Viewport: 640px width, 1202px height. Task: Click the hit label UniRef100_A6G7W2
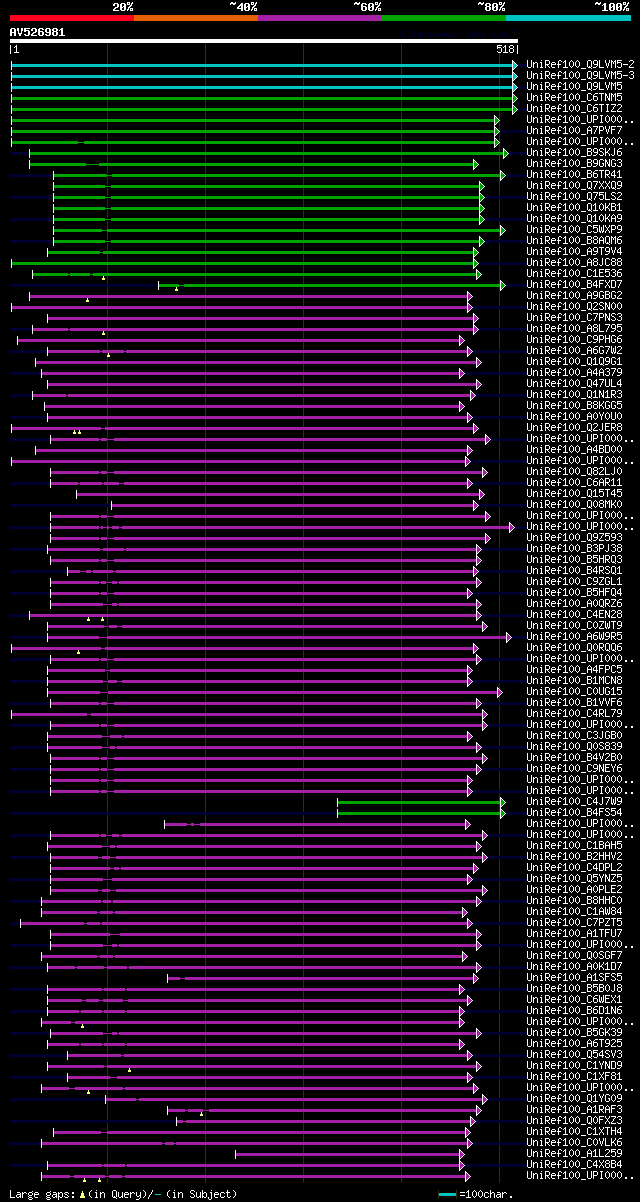(x=575, y=350)
